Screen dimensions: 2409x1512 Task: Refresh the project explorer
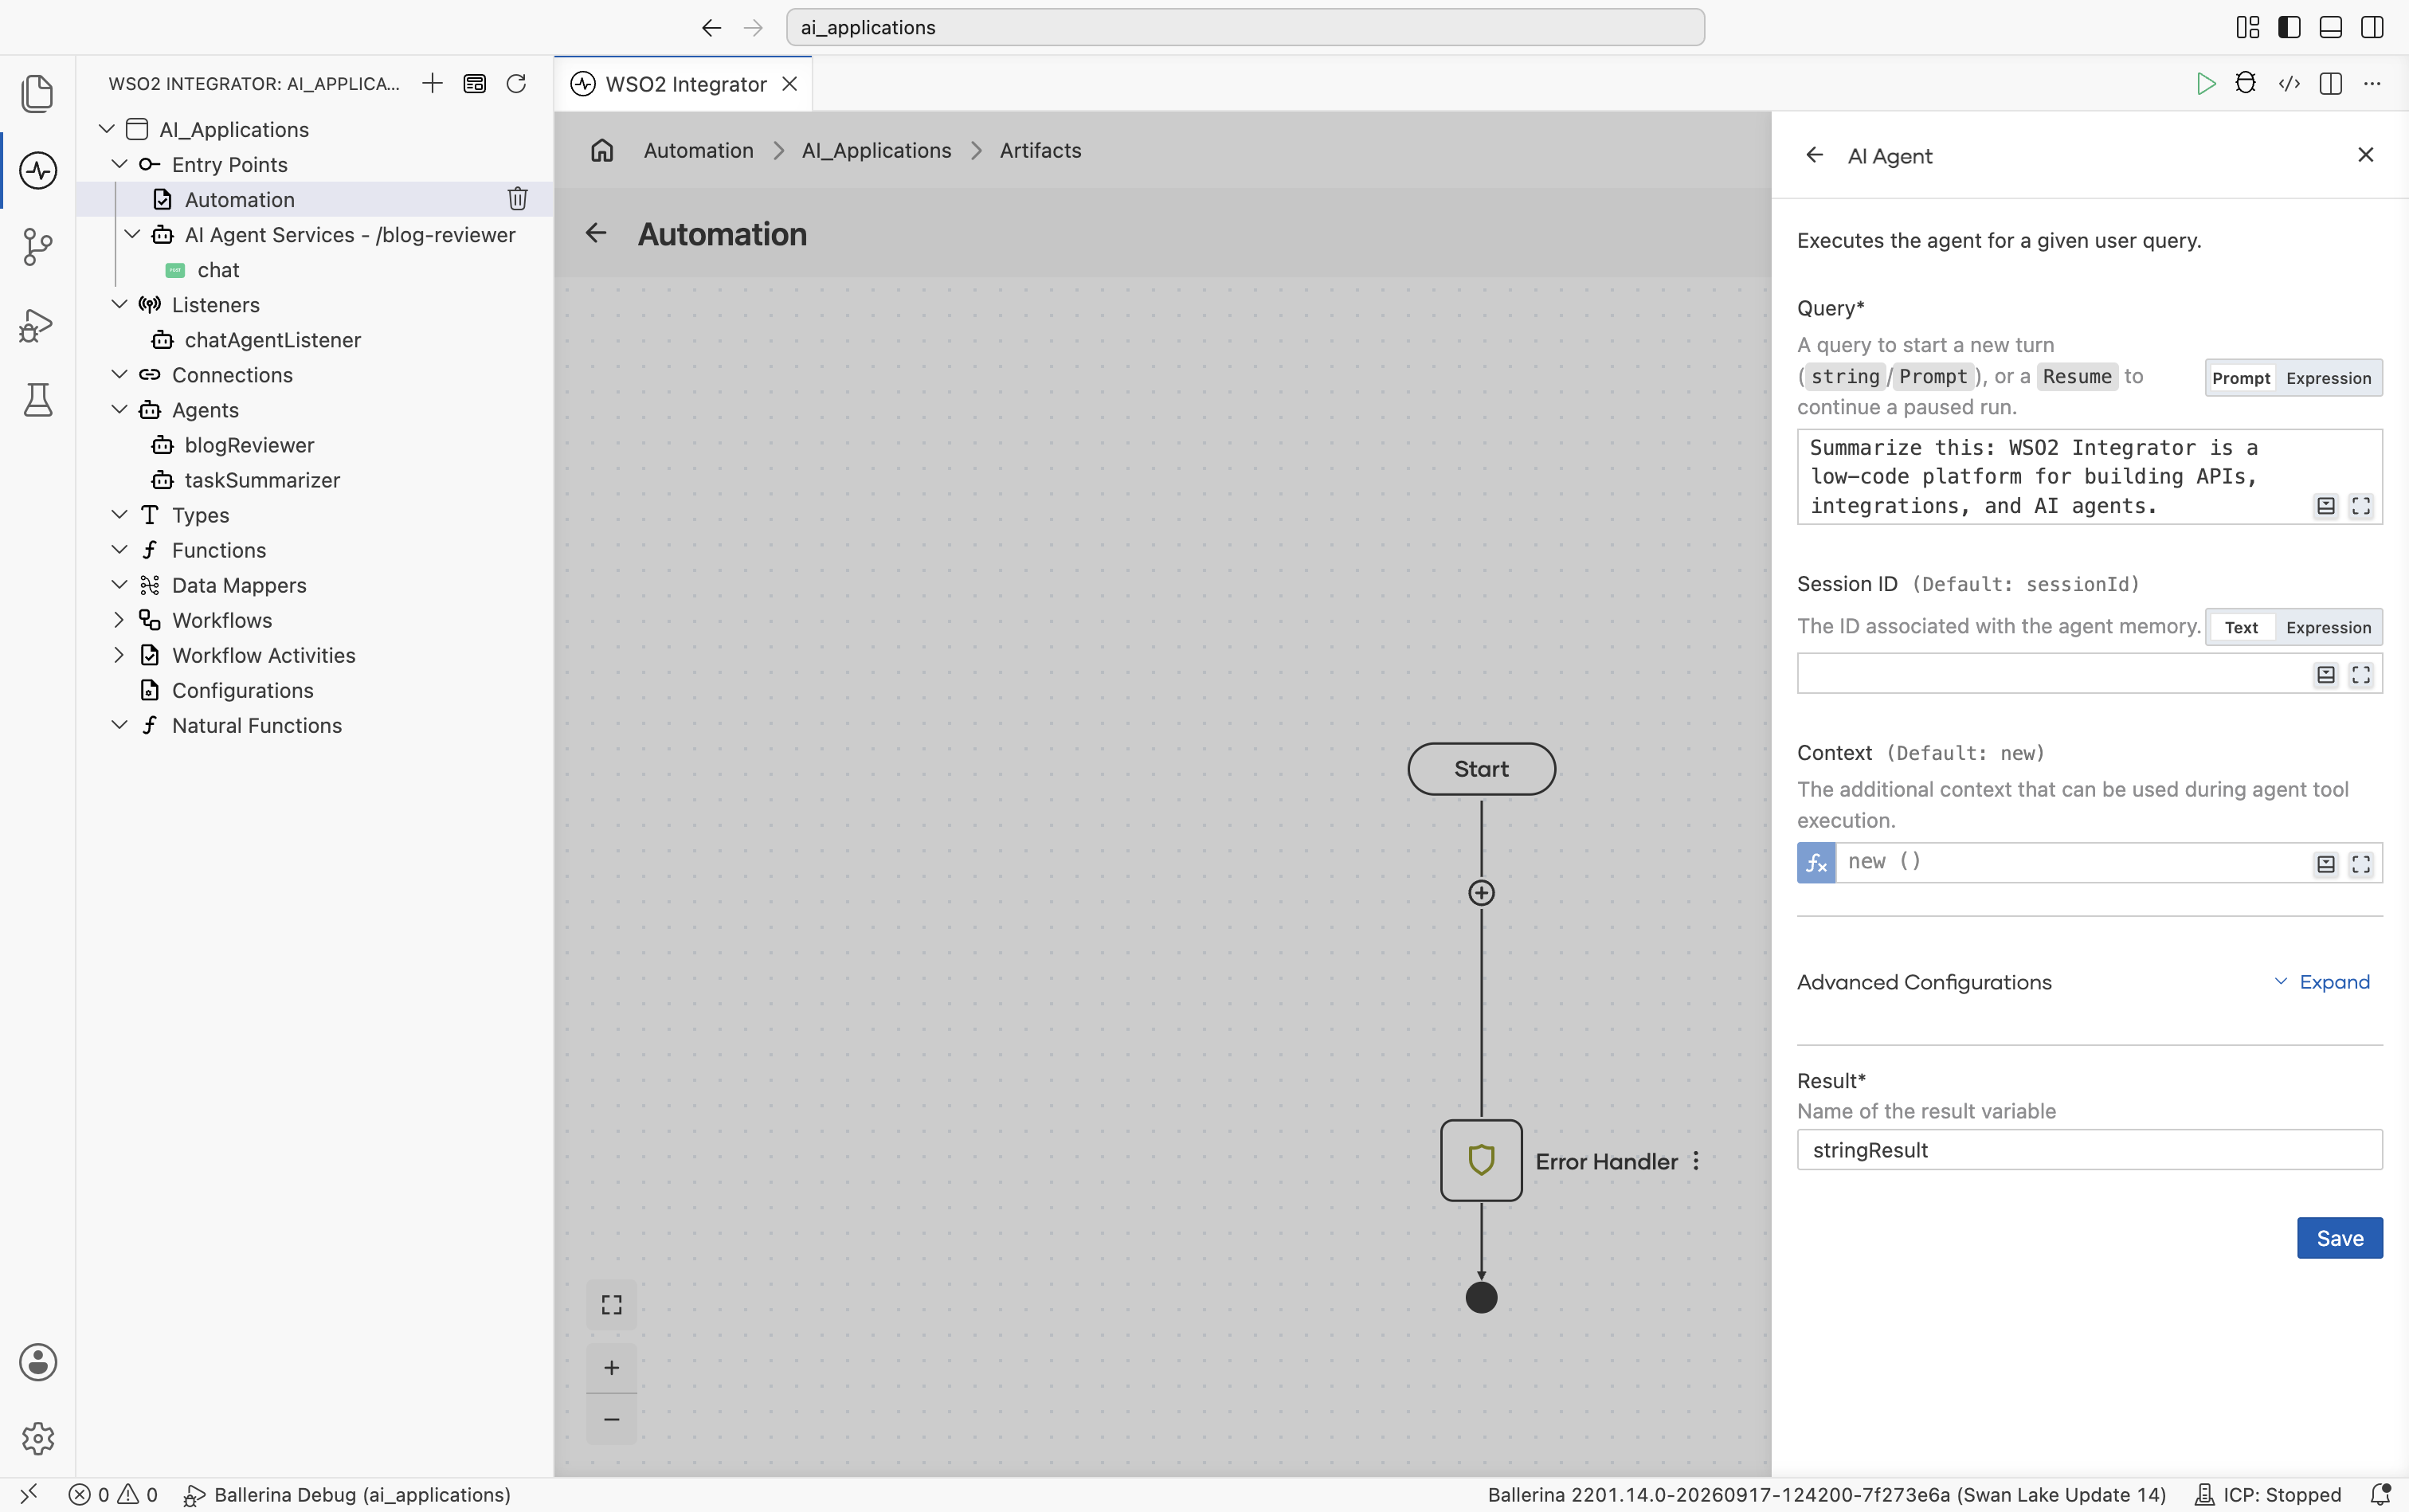pos(516,83)
